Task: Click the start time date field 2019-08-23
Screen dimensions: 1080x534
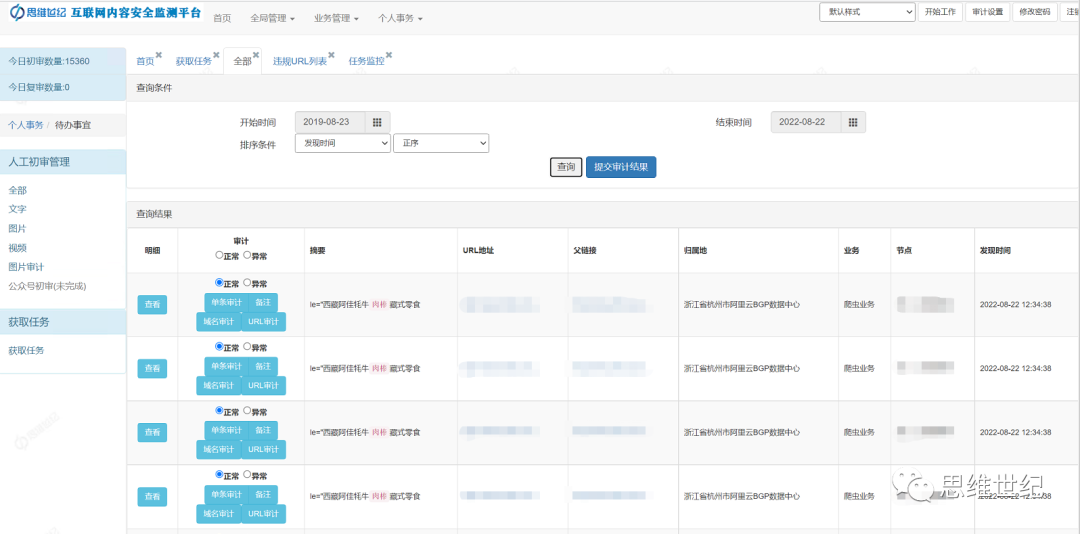Action: (329, 122)
